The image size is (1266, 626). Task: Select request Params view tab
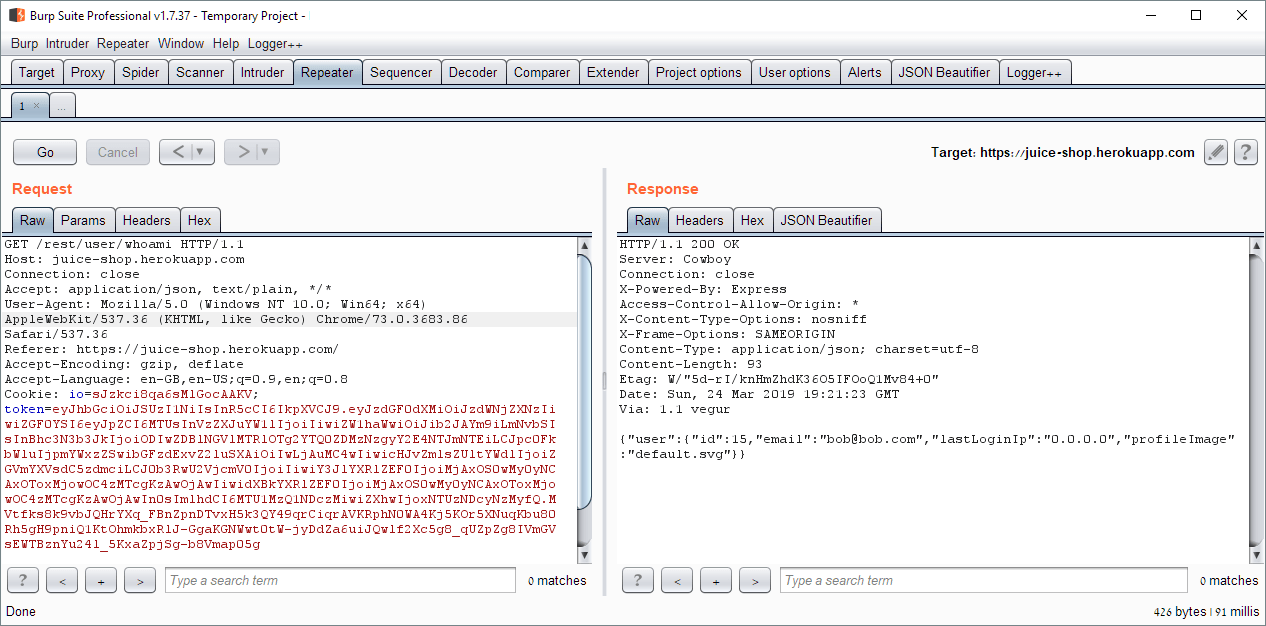pos(83,220)
